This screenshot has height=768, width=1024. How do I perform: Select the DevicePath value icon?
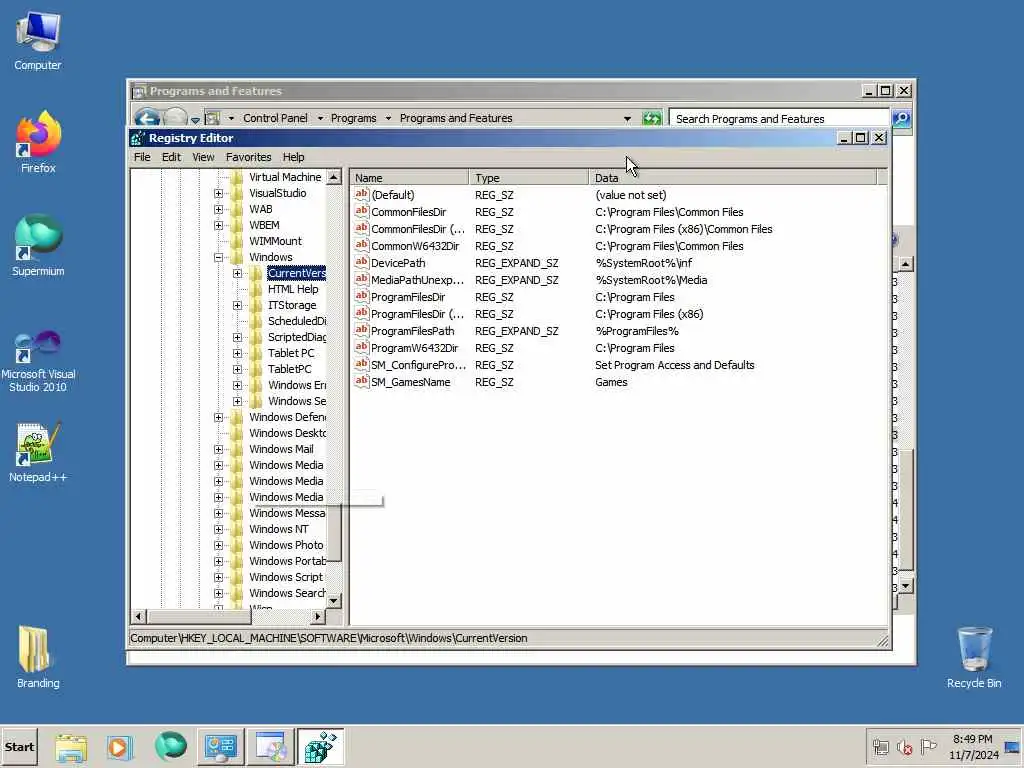(361, 262)
